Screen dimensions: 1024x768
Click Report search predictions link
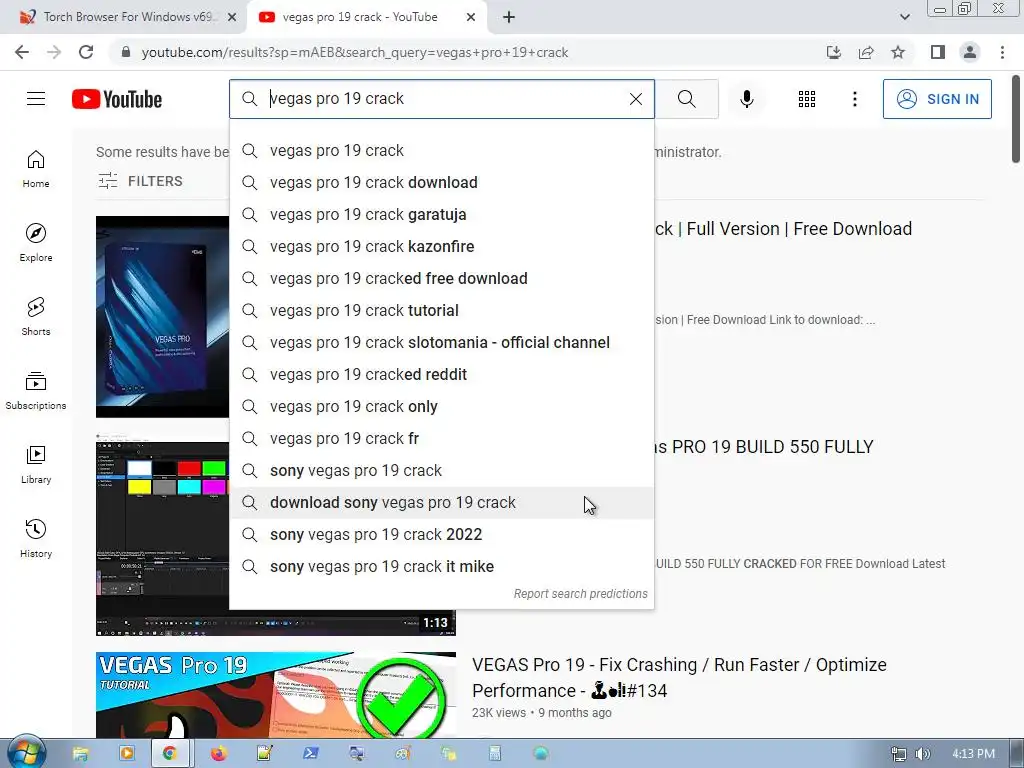pyautogui.click(x=581, y=594)
